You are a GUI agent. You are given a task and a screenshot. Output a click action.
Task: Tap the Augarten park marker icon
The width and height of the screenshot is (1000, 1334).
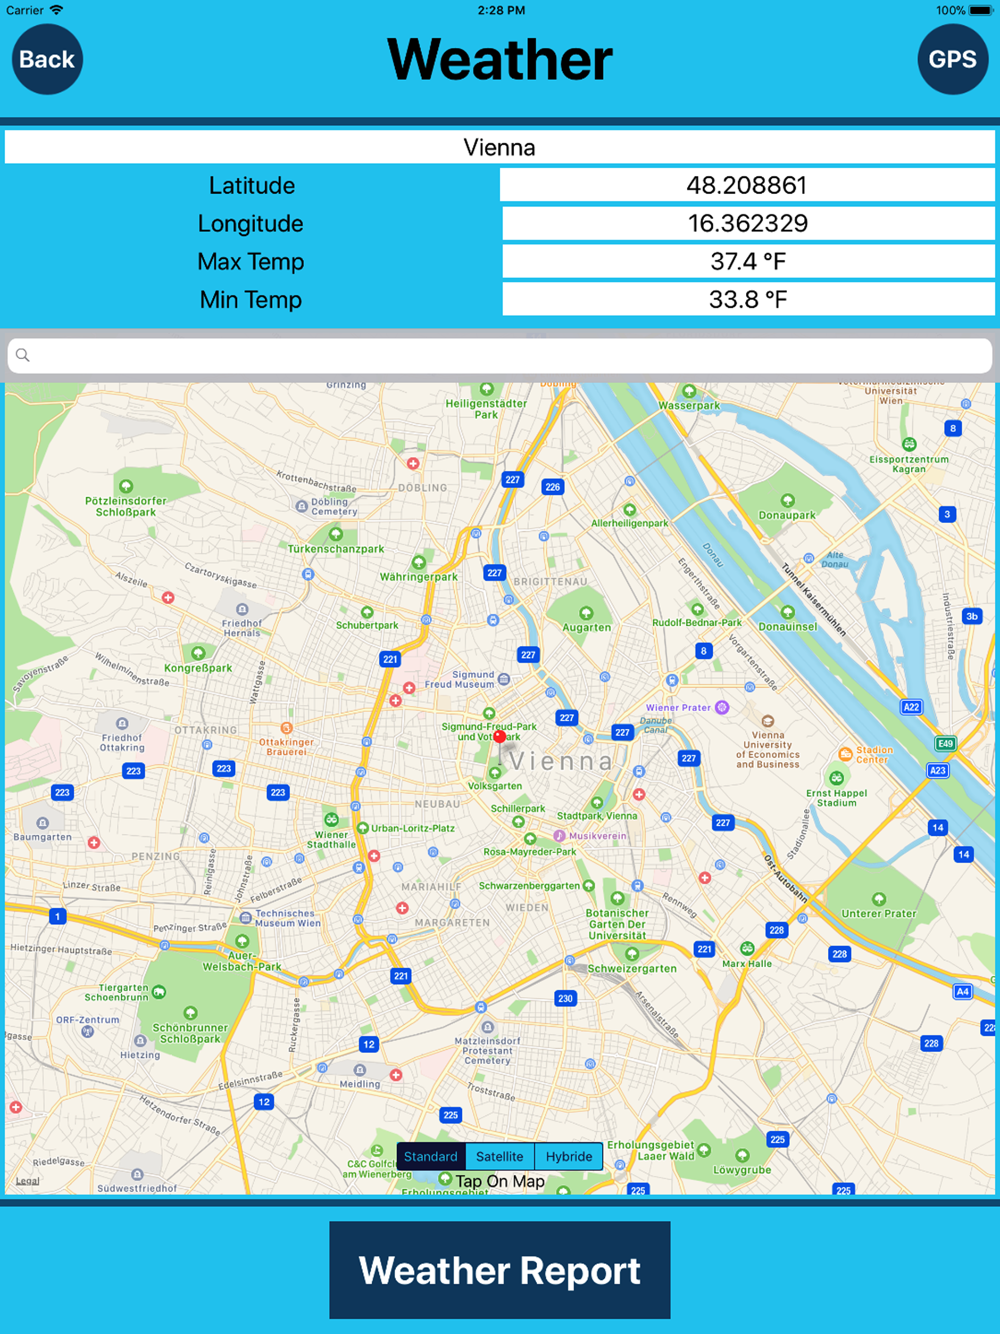[587, 614]
